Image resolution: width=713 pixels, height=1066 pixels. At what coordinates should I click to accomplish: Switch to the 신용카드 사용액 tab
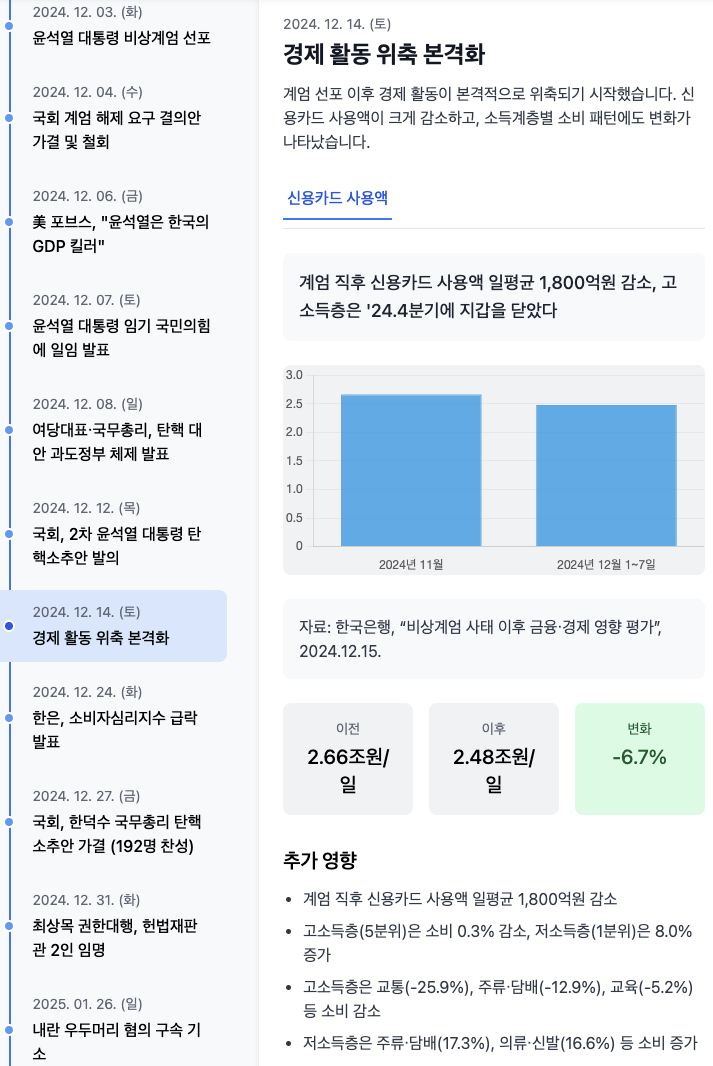tap(337, 197)
